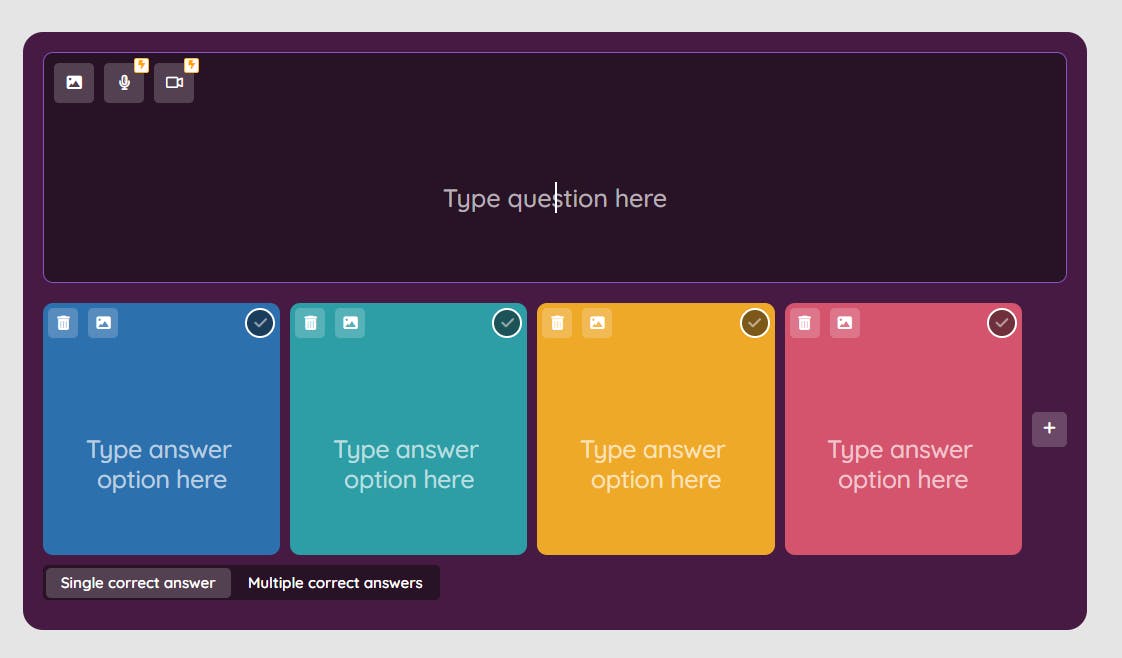The image size is (1122, 658).
Task: Insert an image in the teal answer option
Action: click(x=350, y=323)
